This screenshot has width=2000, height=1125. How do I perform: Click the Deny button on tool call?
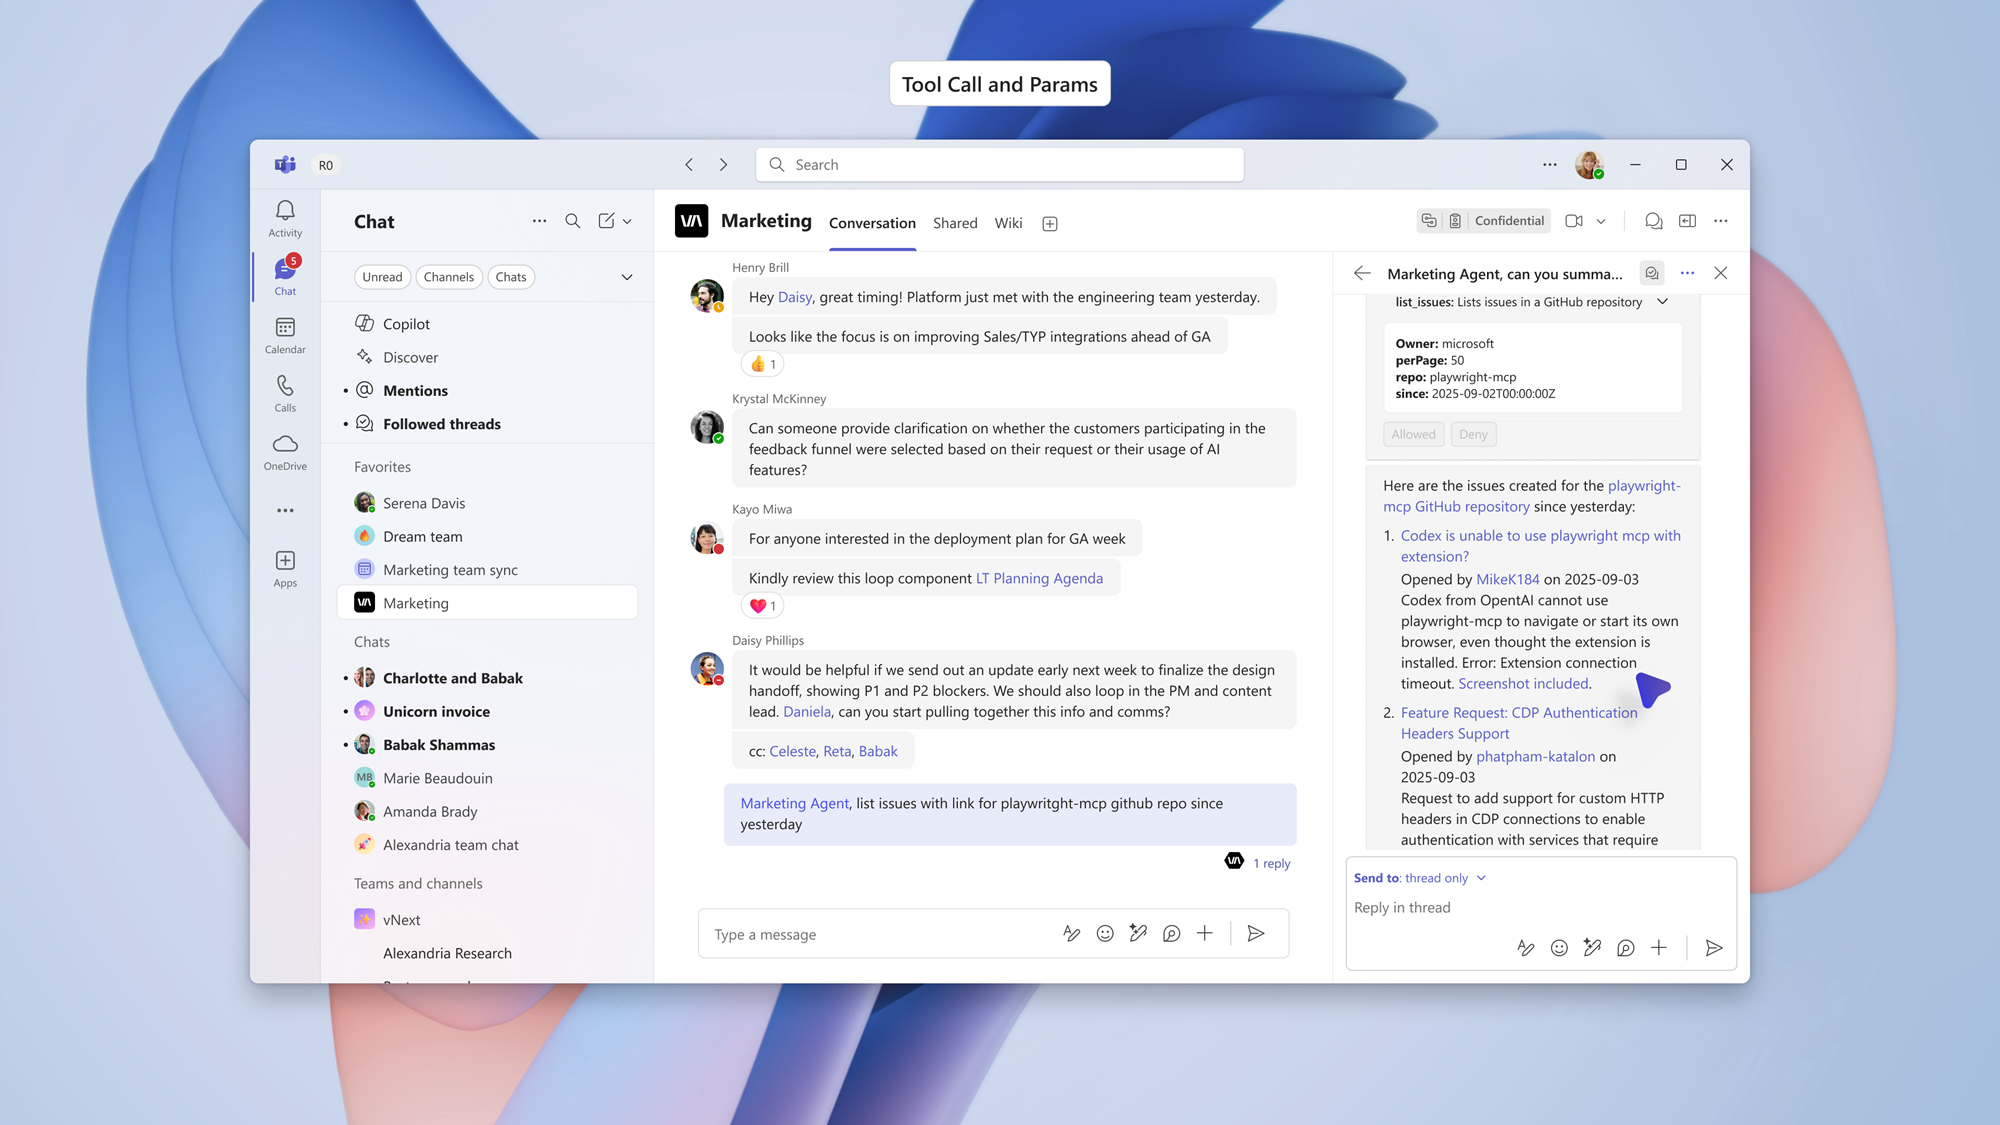[1472, 434]
